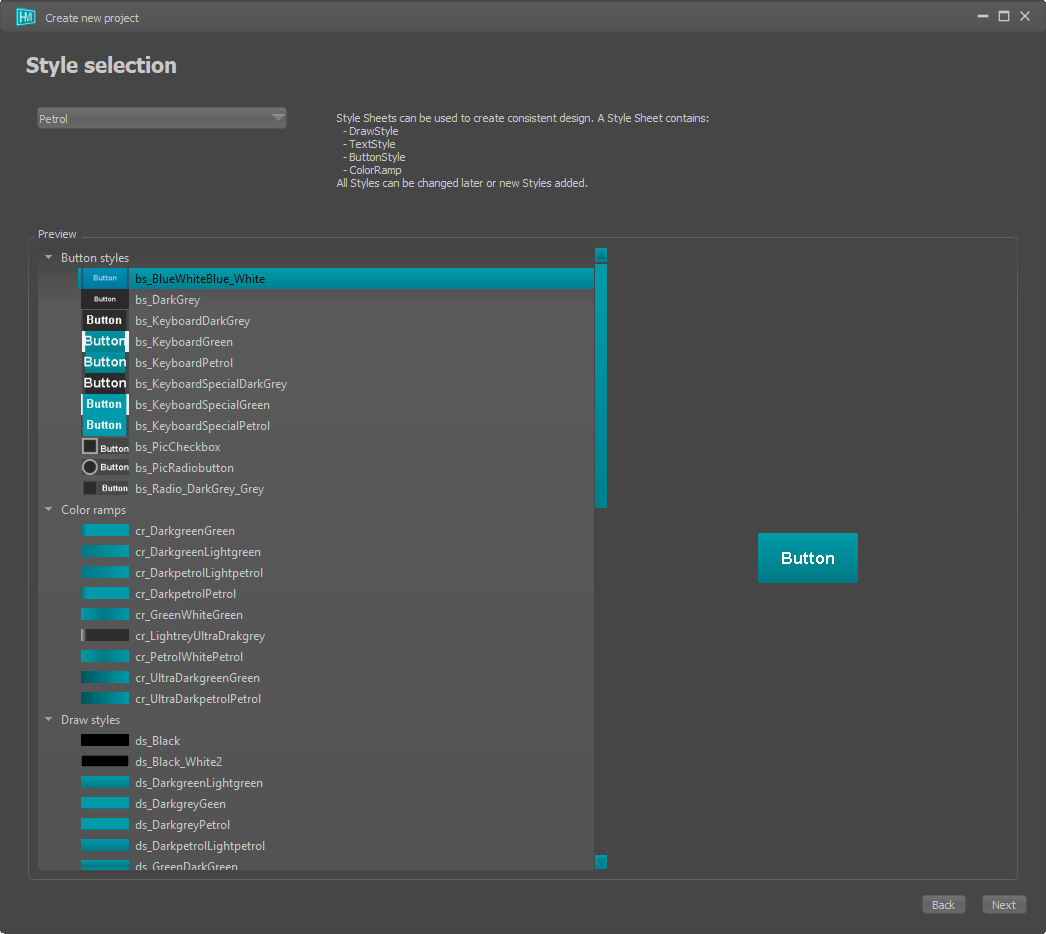Click the bs_KeyboardSpecialPetrol button thumbnail
The image size is (1046, 934).
(104, 426)
